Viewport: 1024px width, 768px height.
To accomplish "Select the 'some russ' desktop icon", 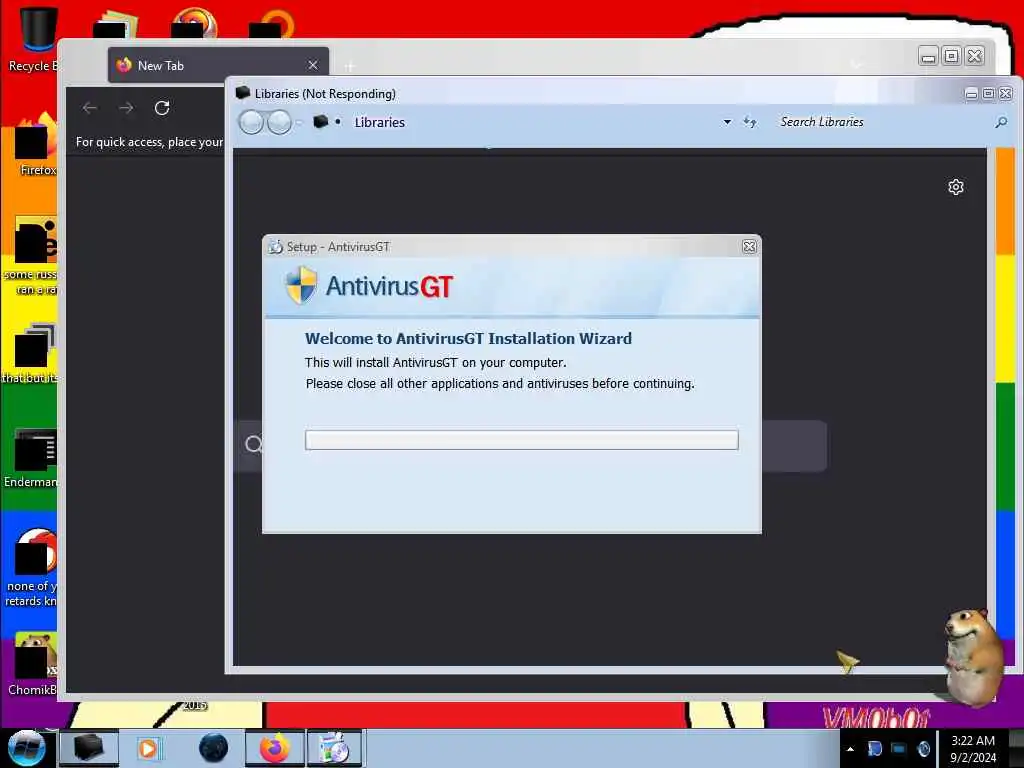I will 31,256.
